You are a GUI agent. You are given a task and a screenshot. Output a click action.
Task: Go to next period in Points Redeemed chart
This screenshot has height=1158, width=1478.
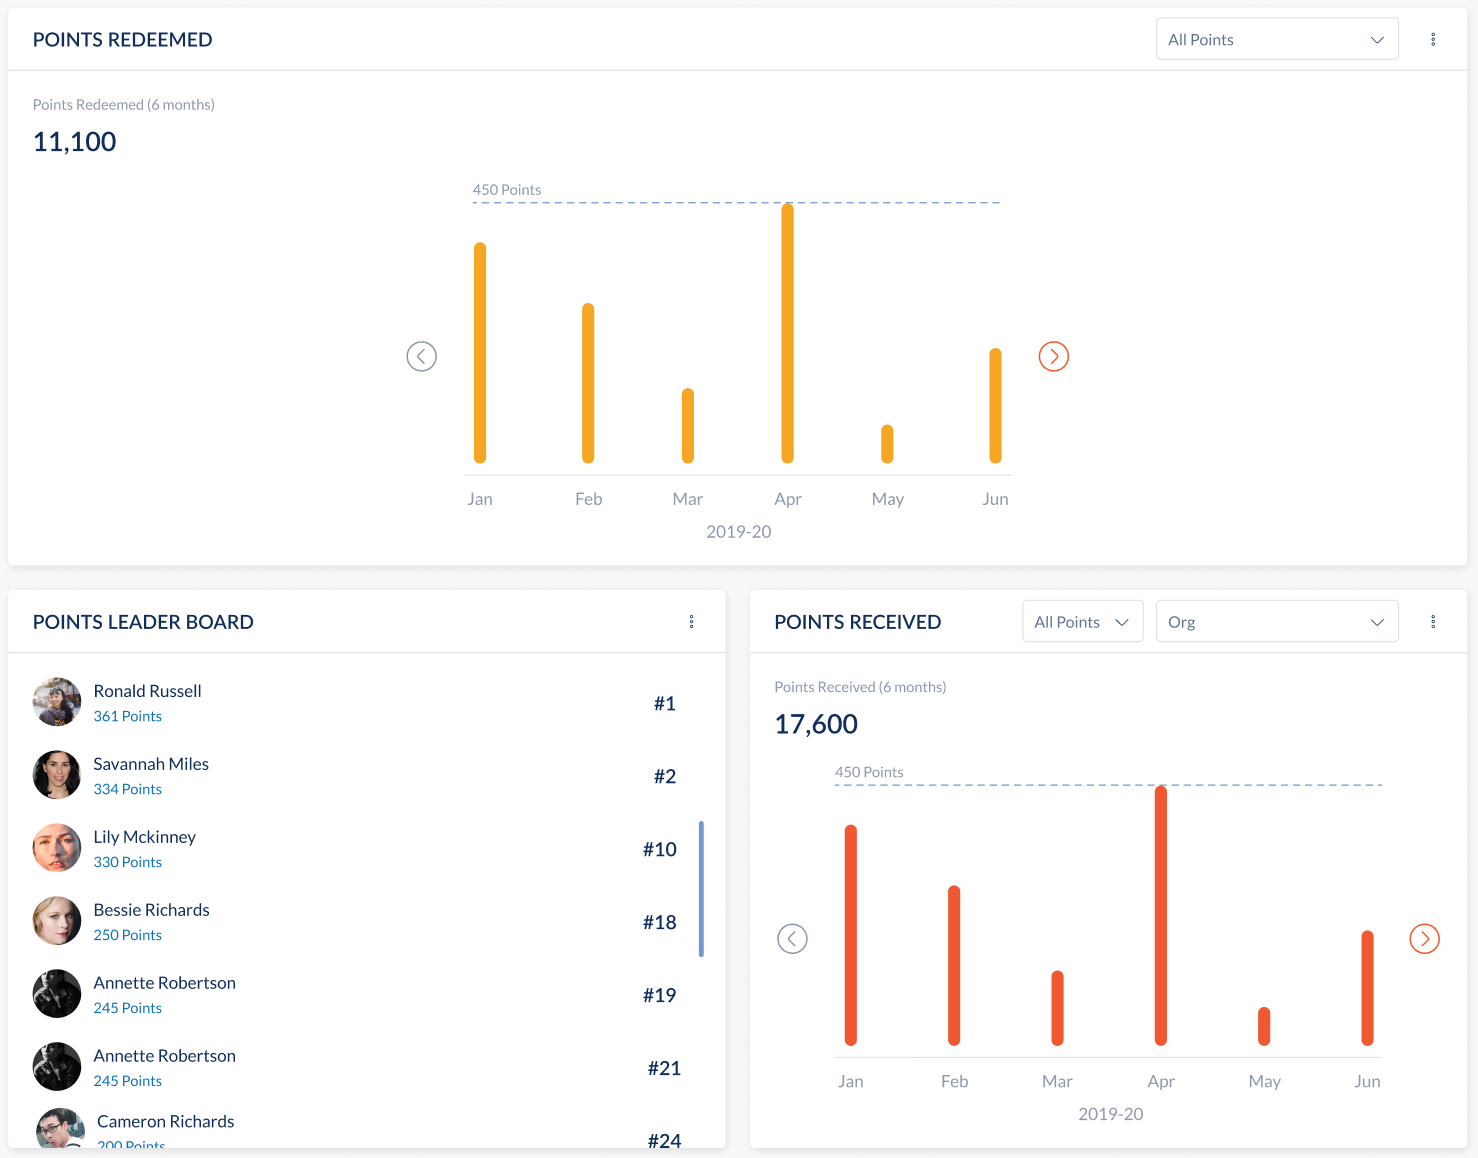point(1054,356)
